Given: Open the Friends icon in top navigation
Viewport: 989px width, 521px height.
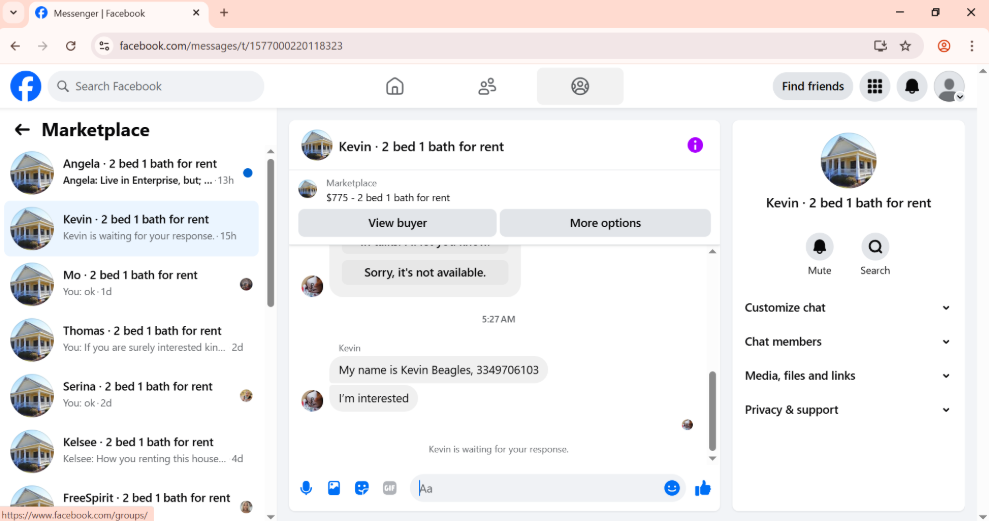Looking at the screenshot, I should coord(487,86).
